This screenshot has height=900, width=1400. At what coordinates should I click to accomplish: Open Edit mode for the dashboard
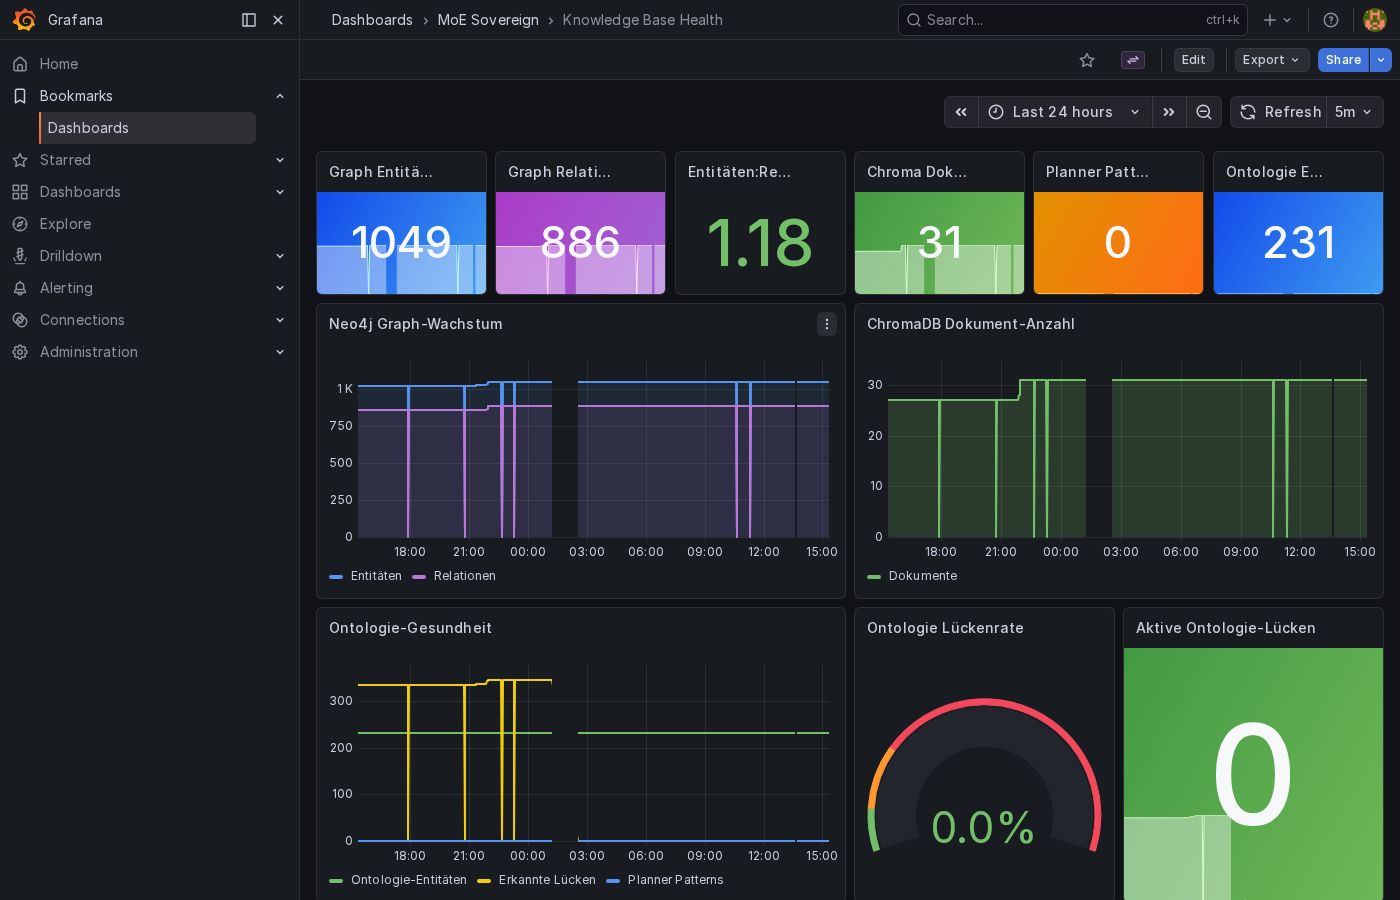1193,60
